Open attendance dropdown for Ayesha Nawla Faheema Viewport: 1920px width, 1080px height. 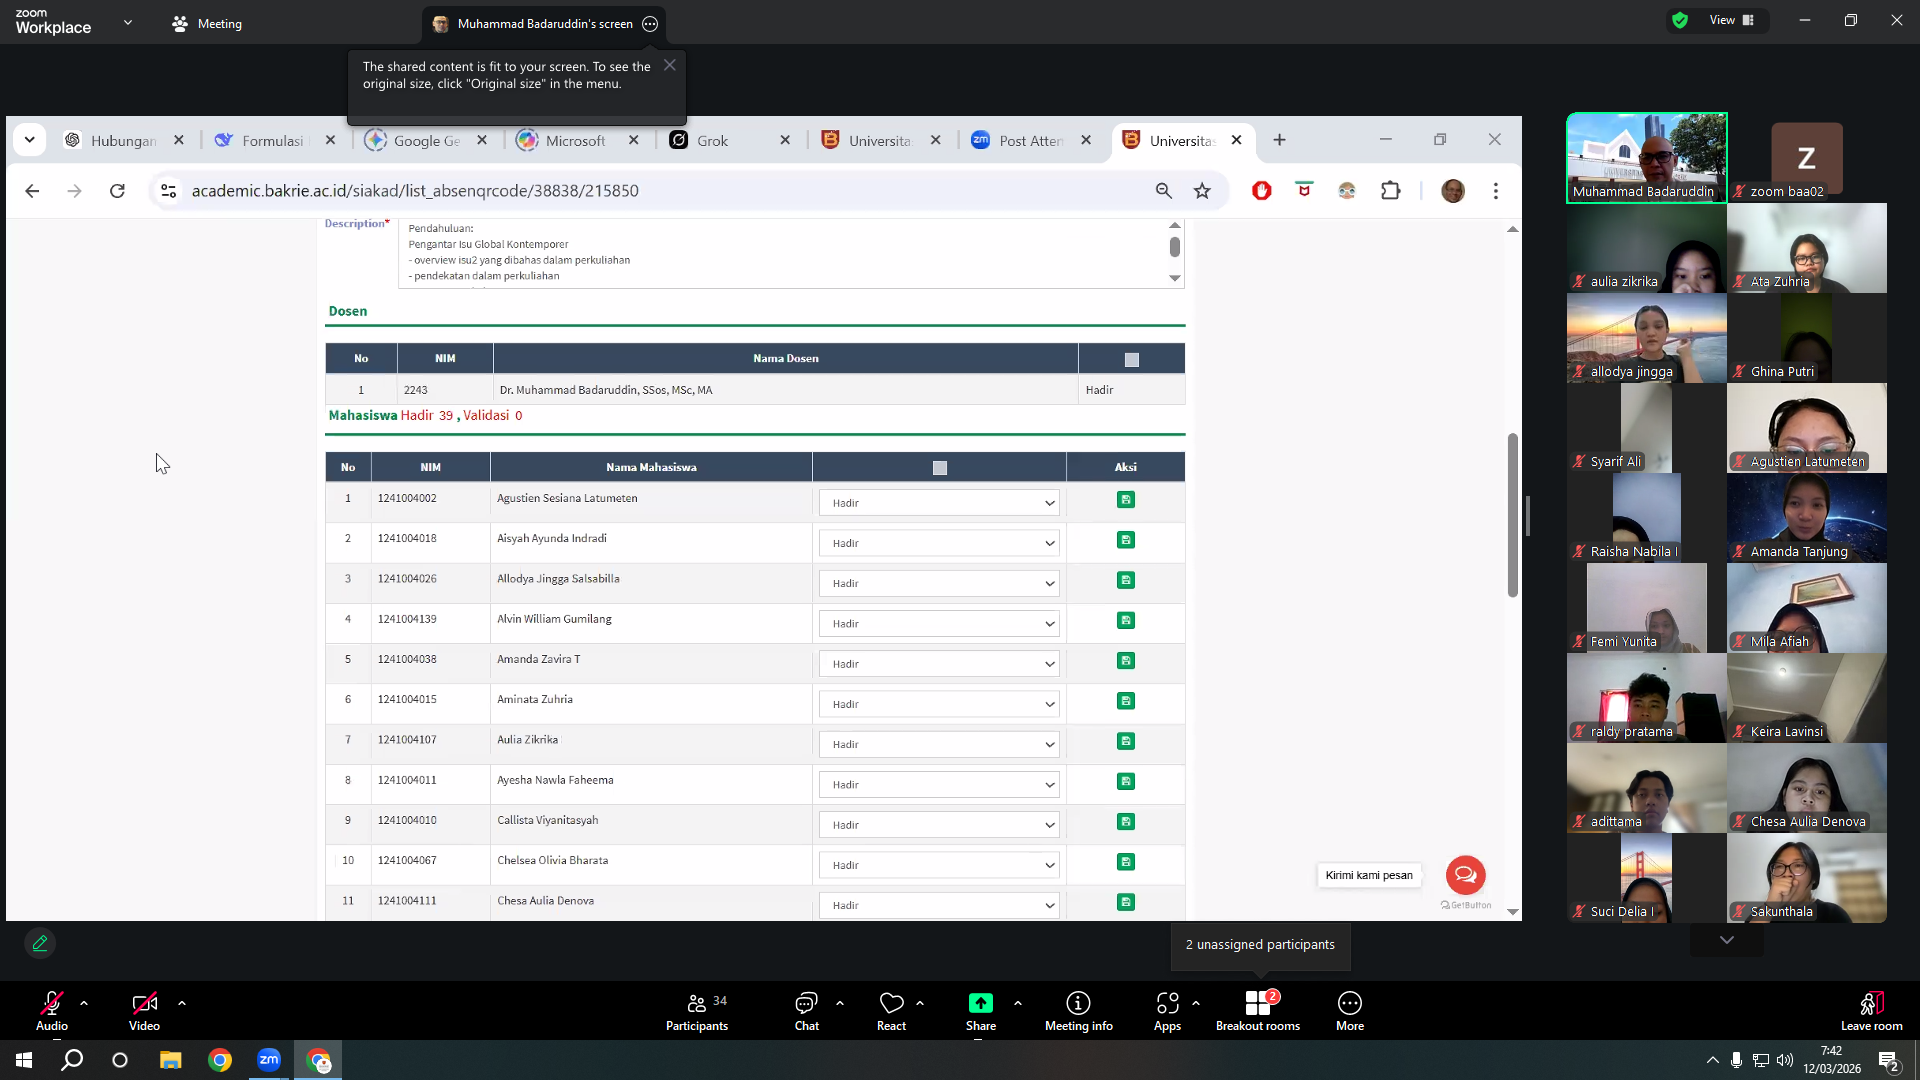pos(939,785)
